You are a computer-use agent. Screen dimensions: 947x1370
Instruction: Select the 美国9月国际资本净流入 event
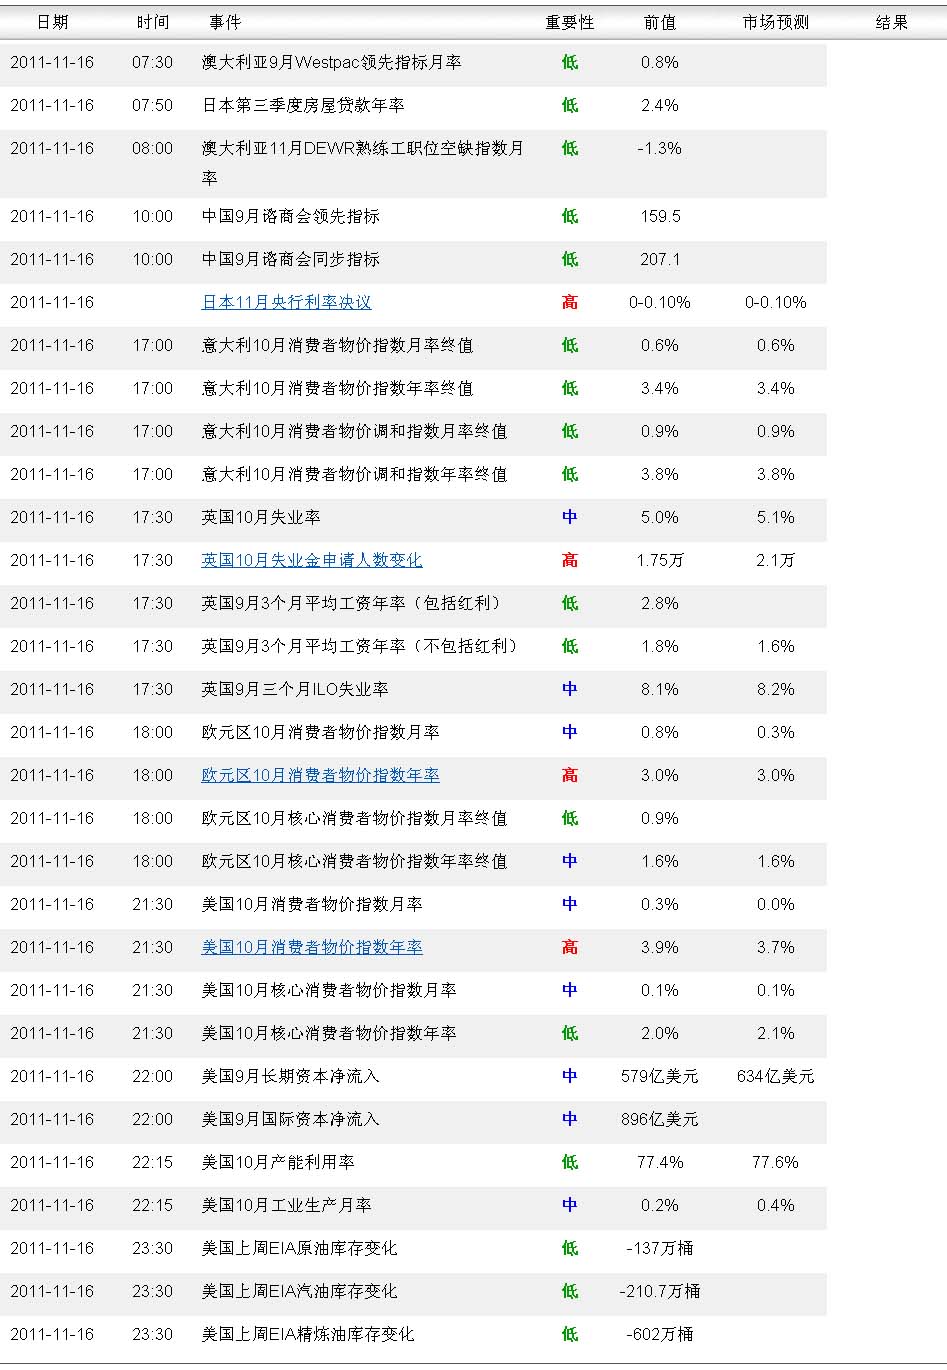(291, 1119)
